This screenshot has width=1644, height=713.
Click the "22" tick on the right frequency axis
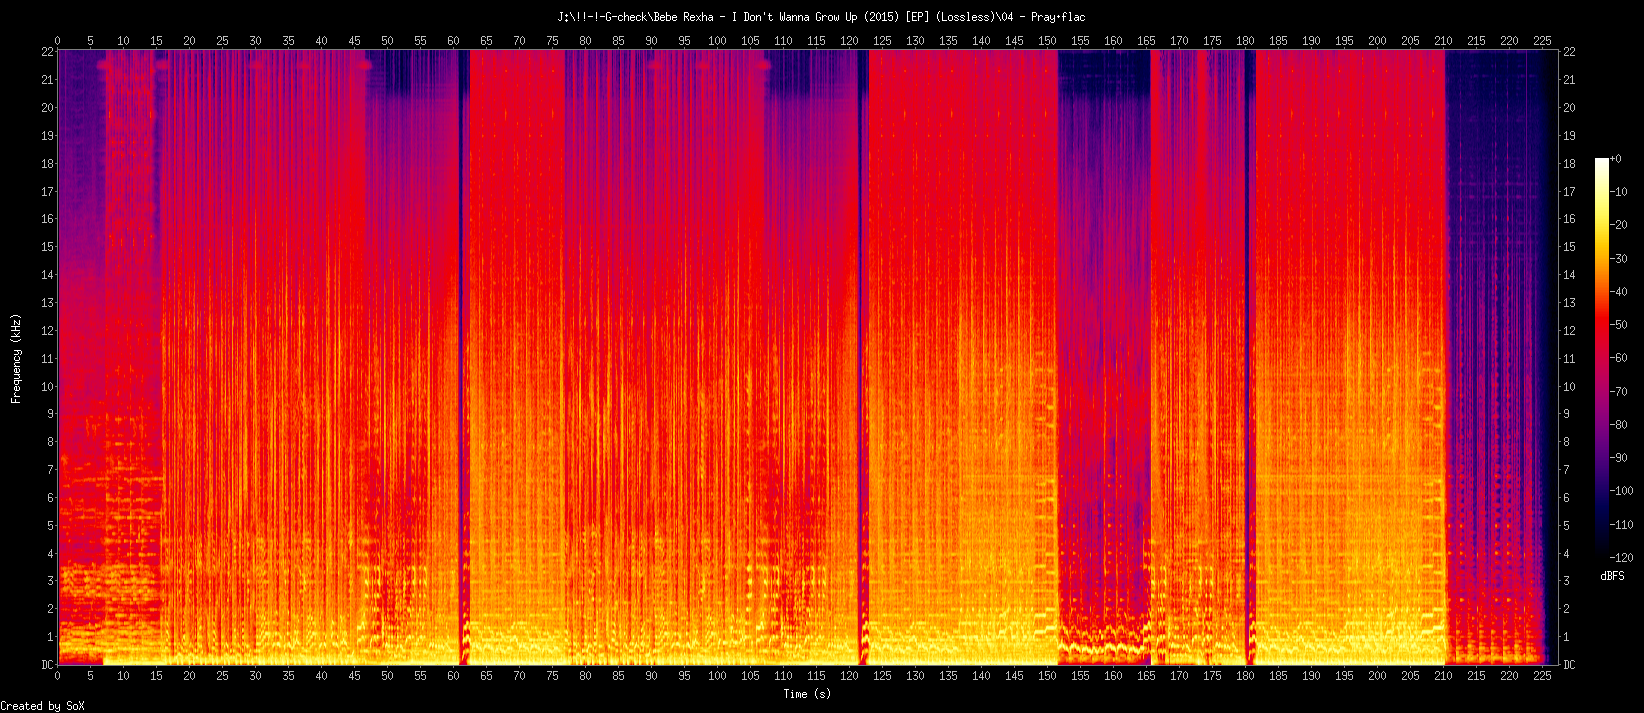point(1569,52)
